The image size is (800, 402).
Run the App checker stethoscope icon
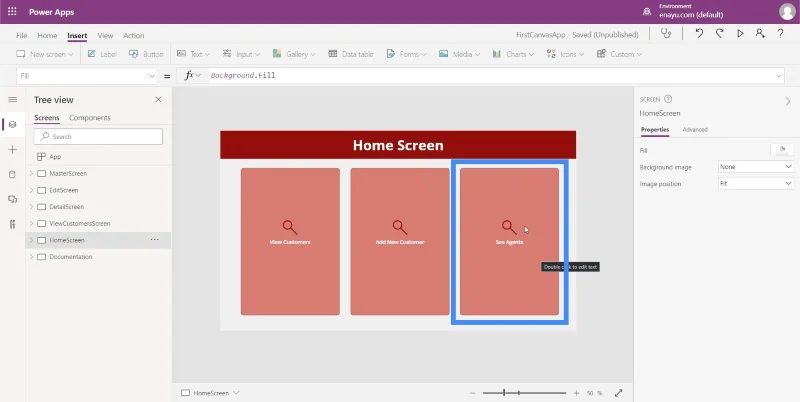(x=665, y=34)
